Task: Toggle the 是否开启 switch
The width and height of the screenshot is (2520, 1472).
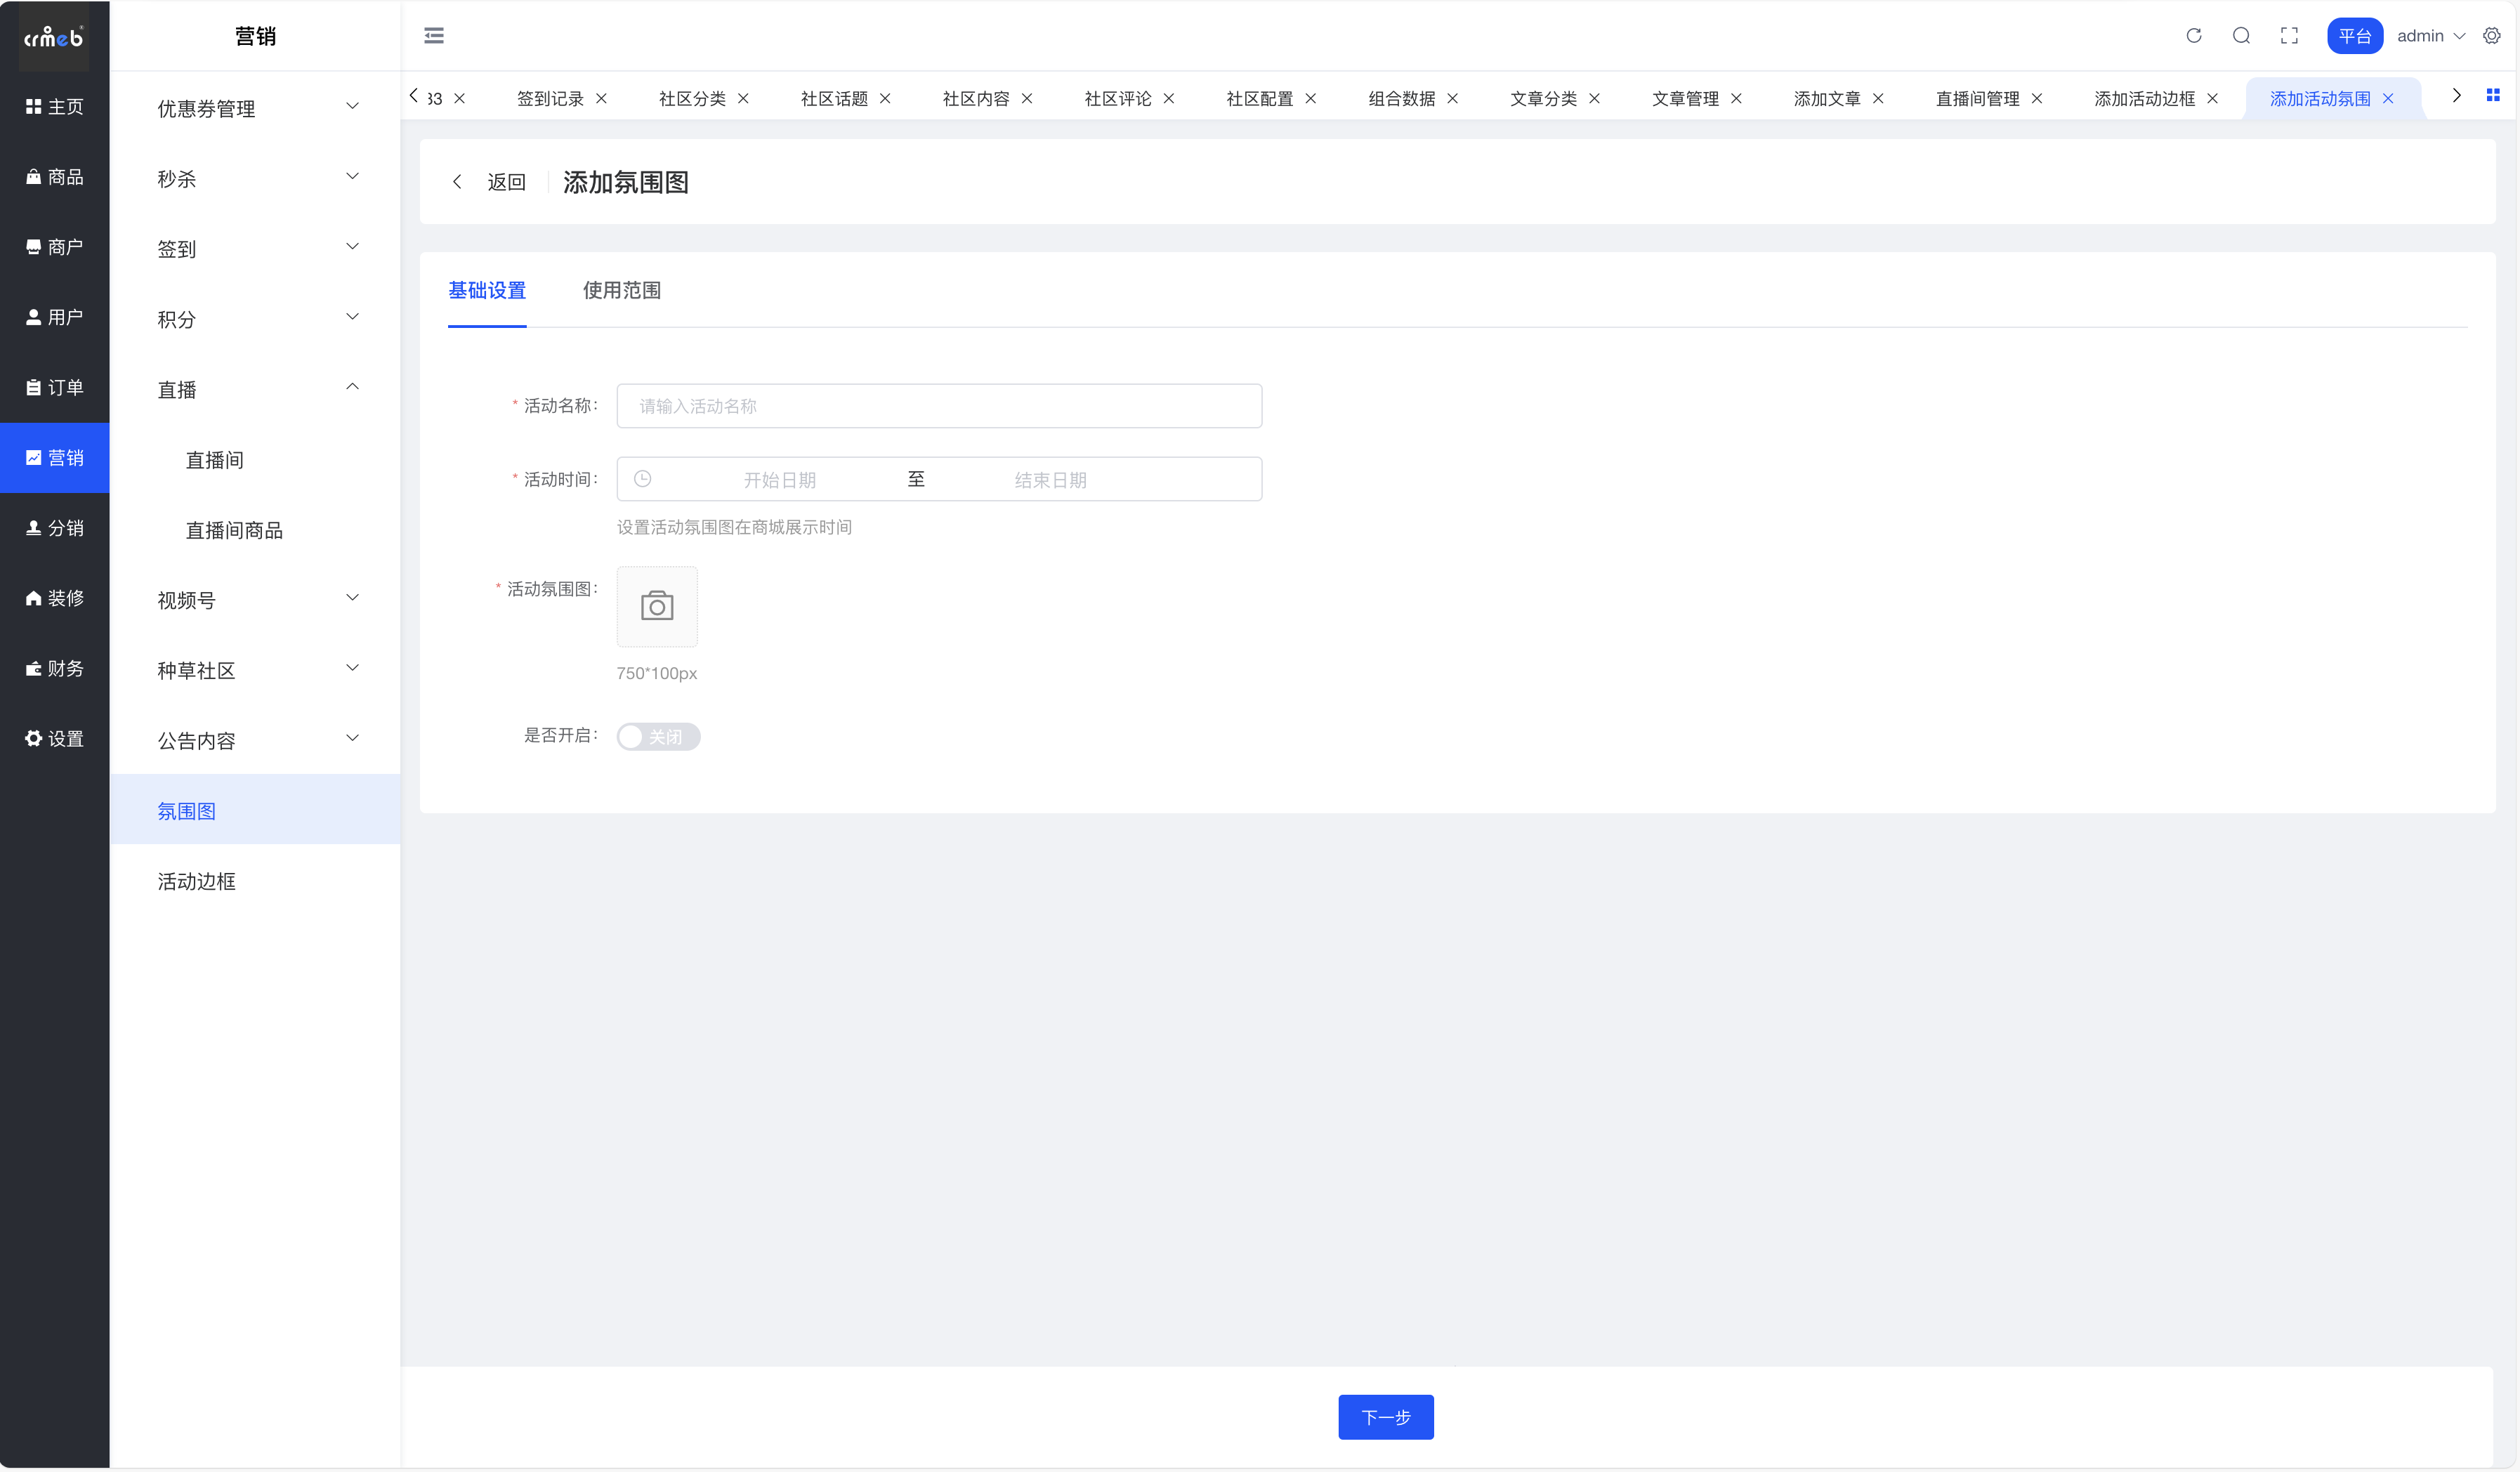Action: tap(658, 737)
